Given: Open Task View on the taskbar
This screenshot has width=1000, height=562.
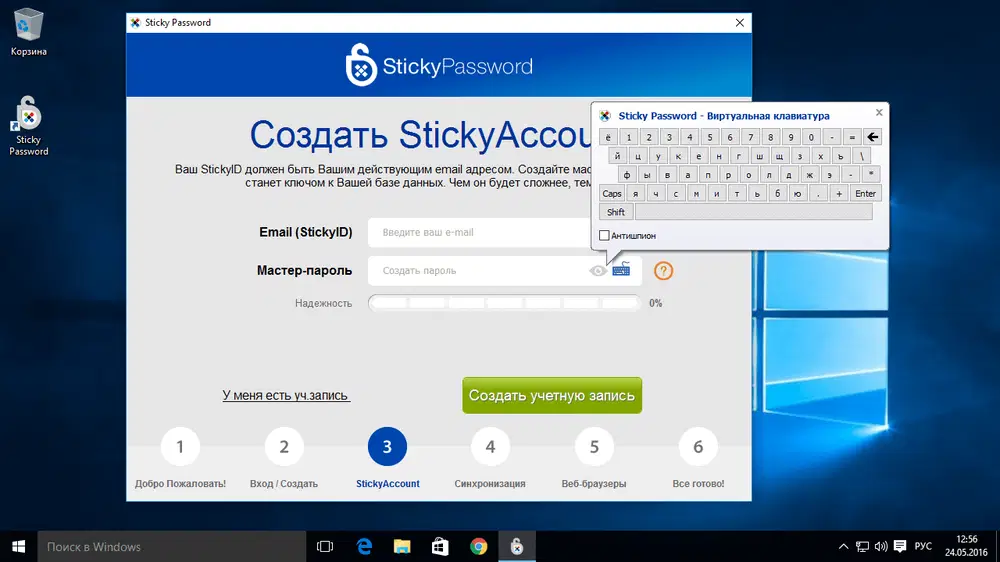Looking at the screenshot, I should (x=325, y=547).
